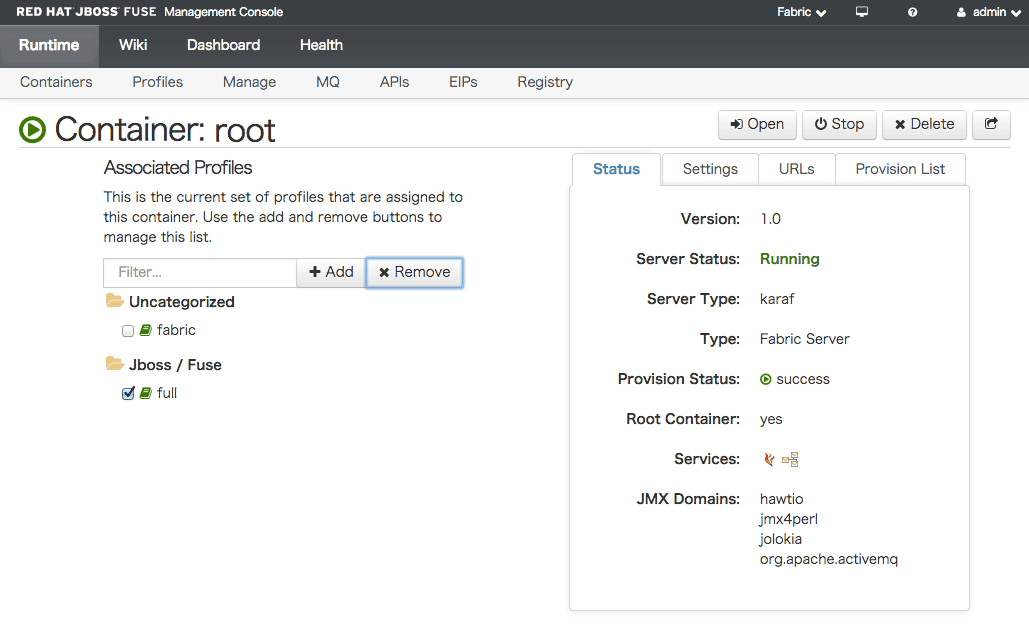Viewport: 1029px width, 626px height.
Task: Click the Jboss / Fuse folder icon
Action: [115, 364]
